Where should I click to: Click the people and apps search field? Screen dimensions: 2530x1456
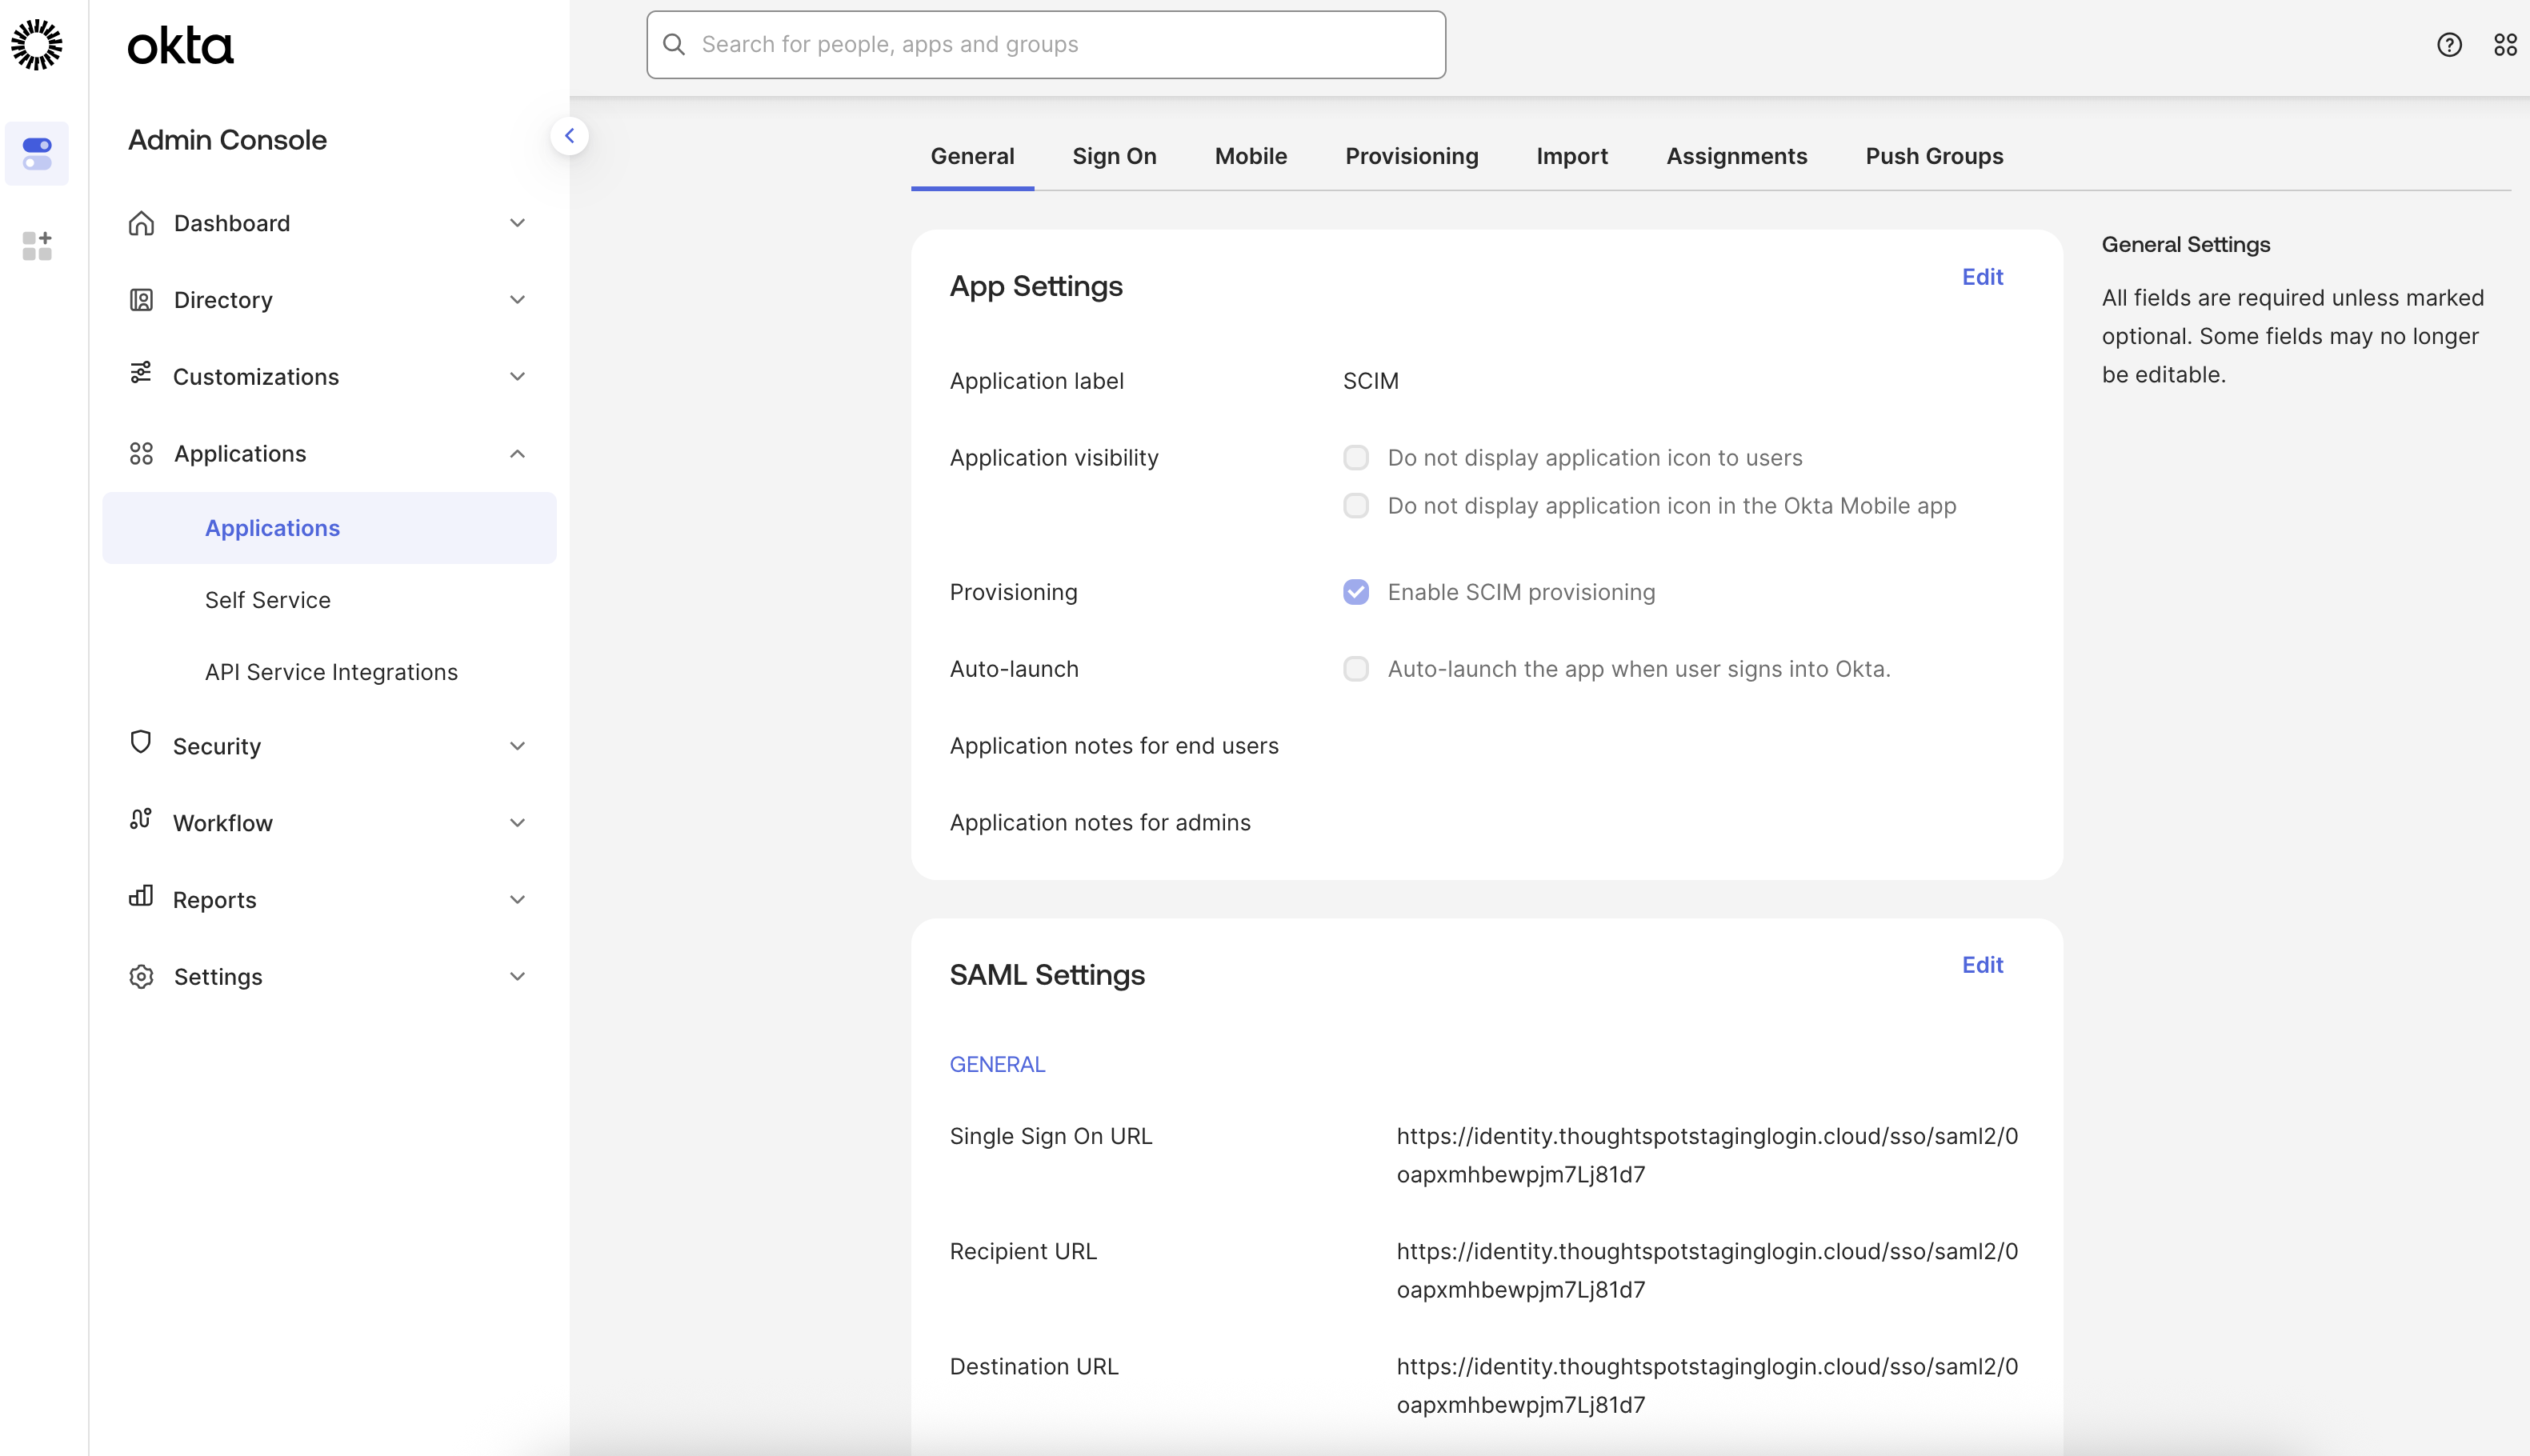[x=1044, y=44]
